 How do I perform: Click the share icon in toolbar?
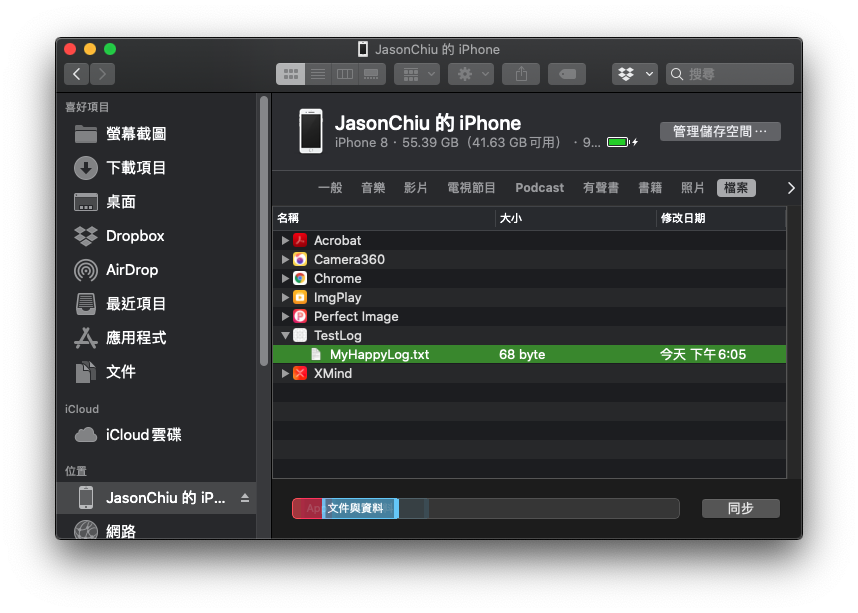click(521, 74)
